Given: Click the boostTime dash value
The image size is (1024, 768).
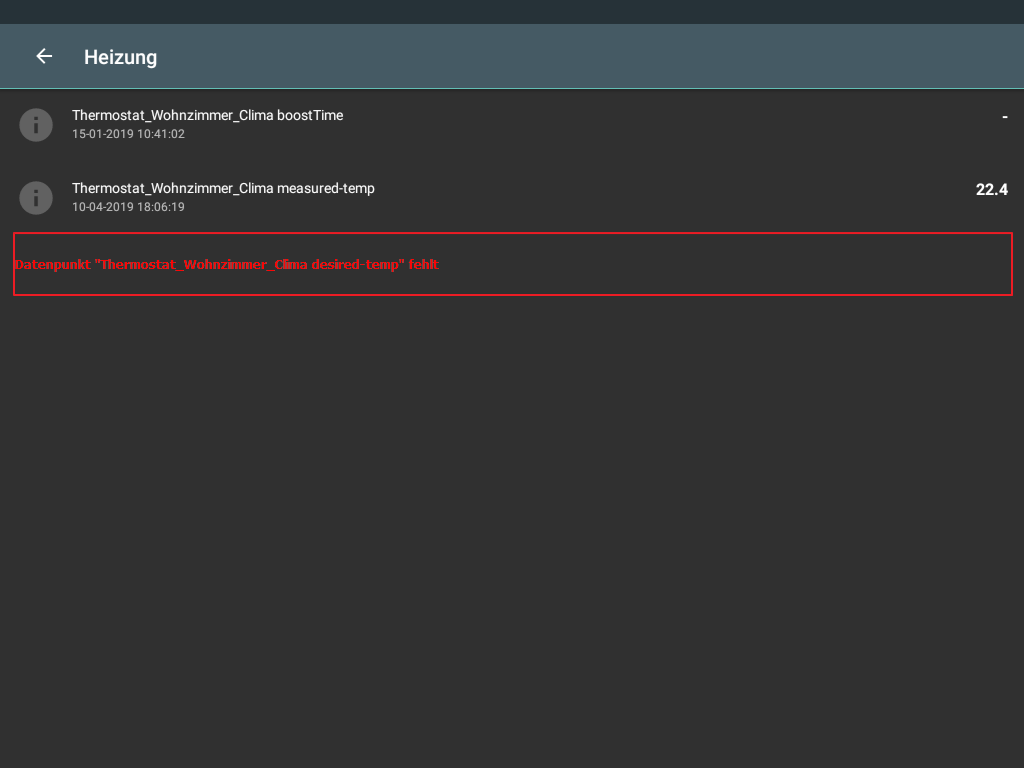Looking at the screenshot, I should tap(1004, 117).
